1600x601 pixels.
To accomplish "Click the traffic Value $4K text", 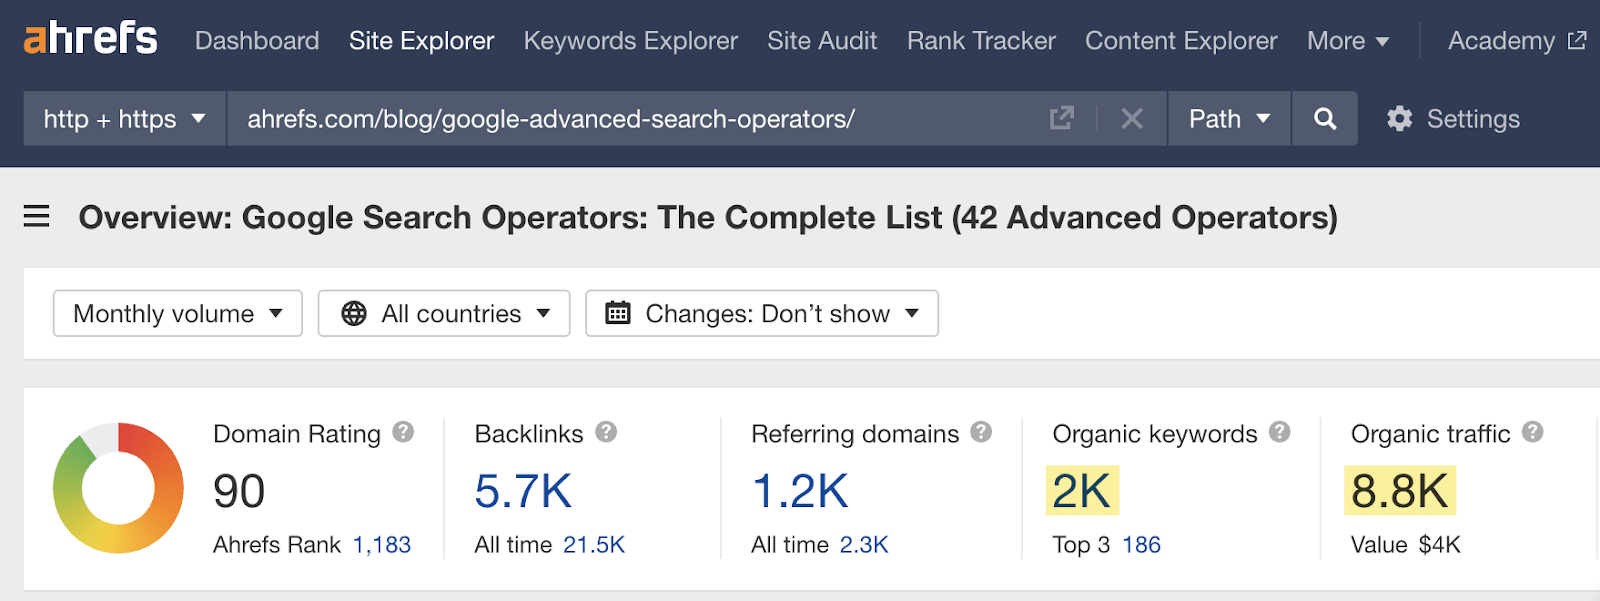I will pos(1406,545).
